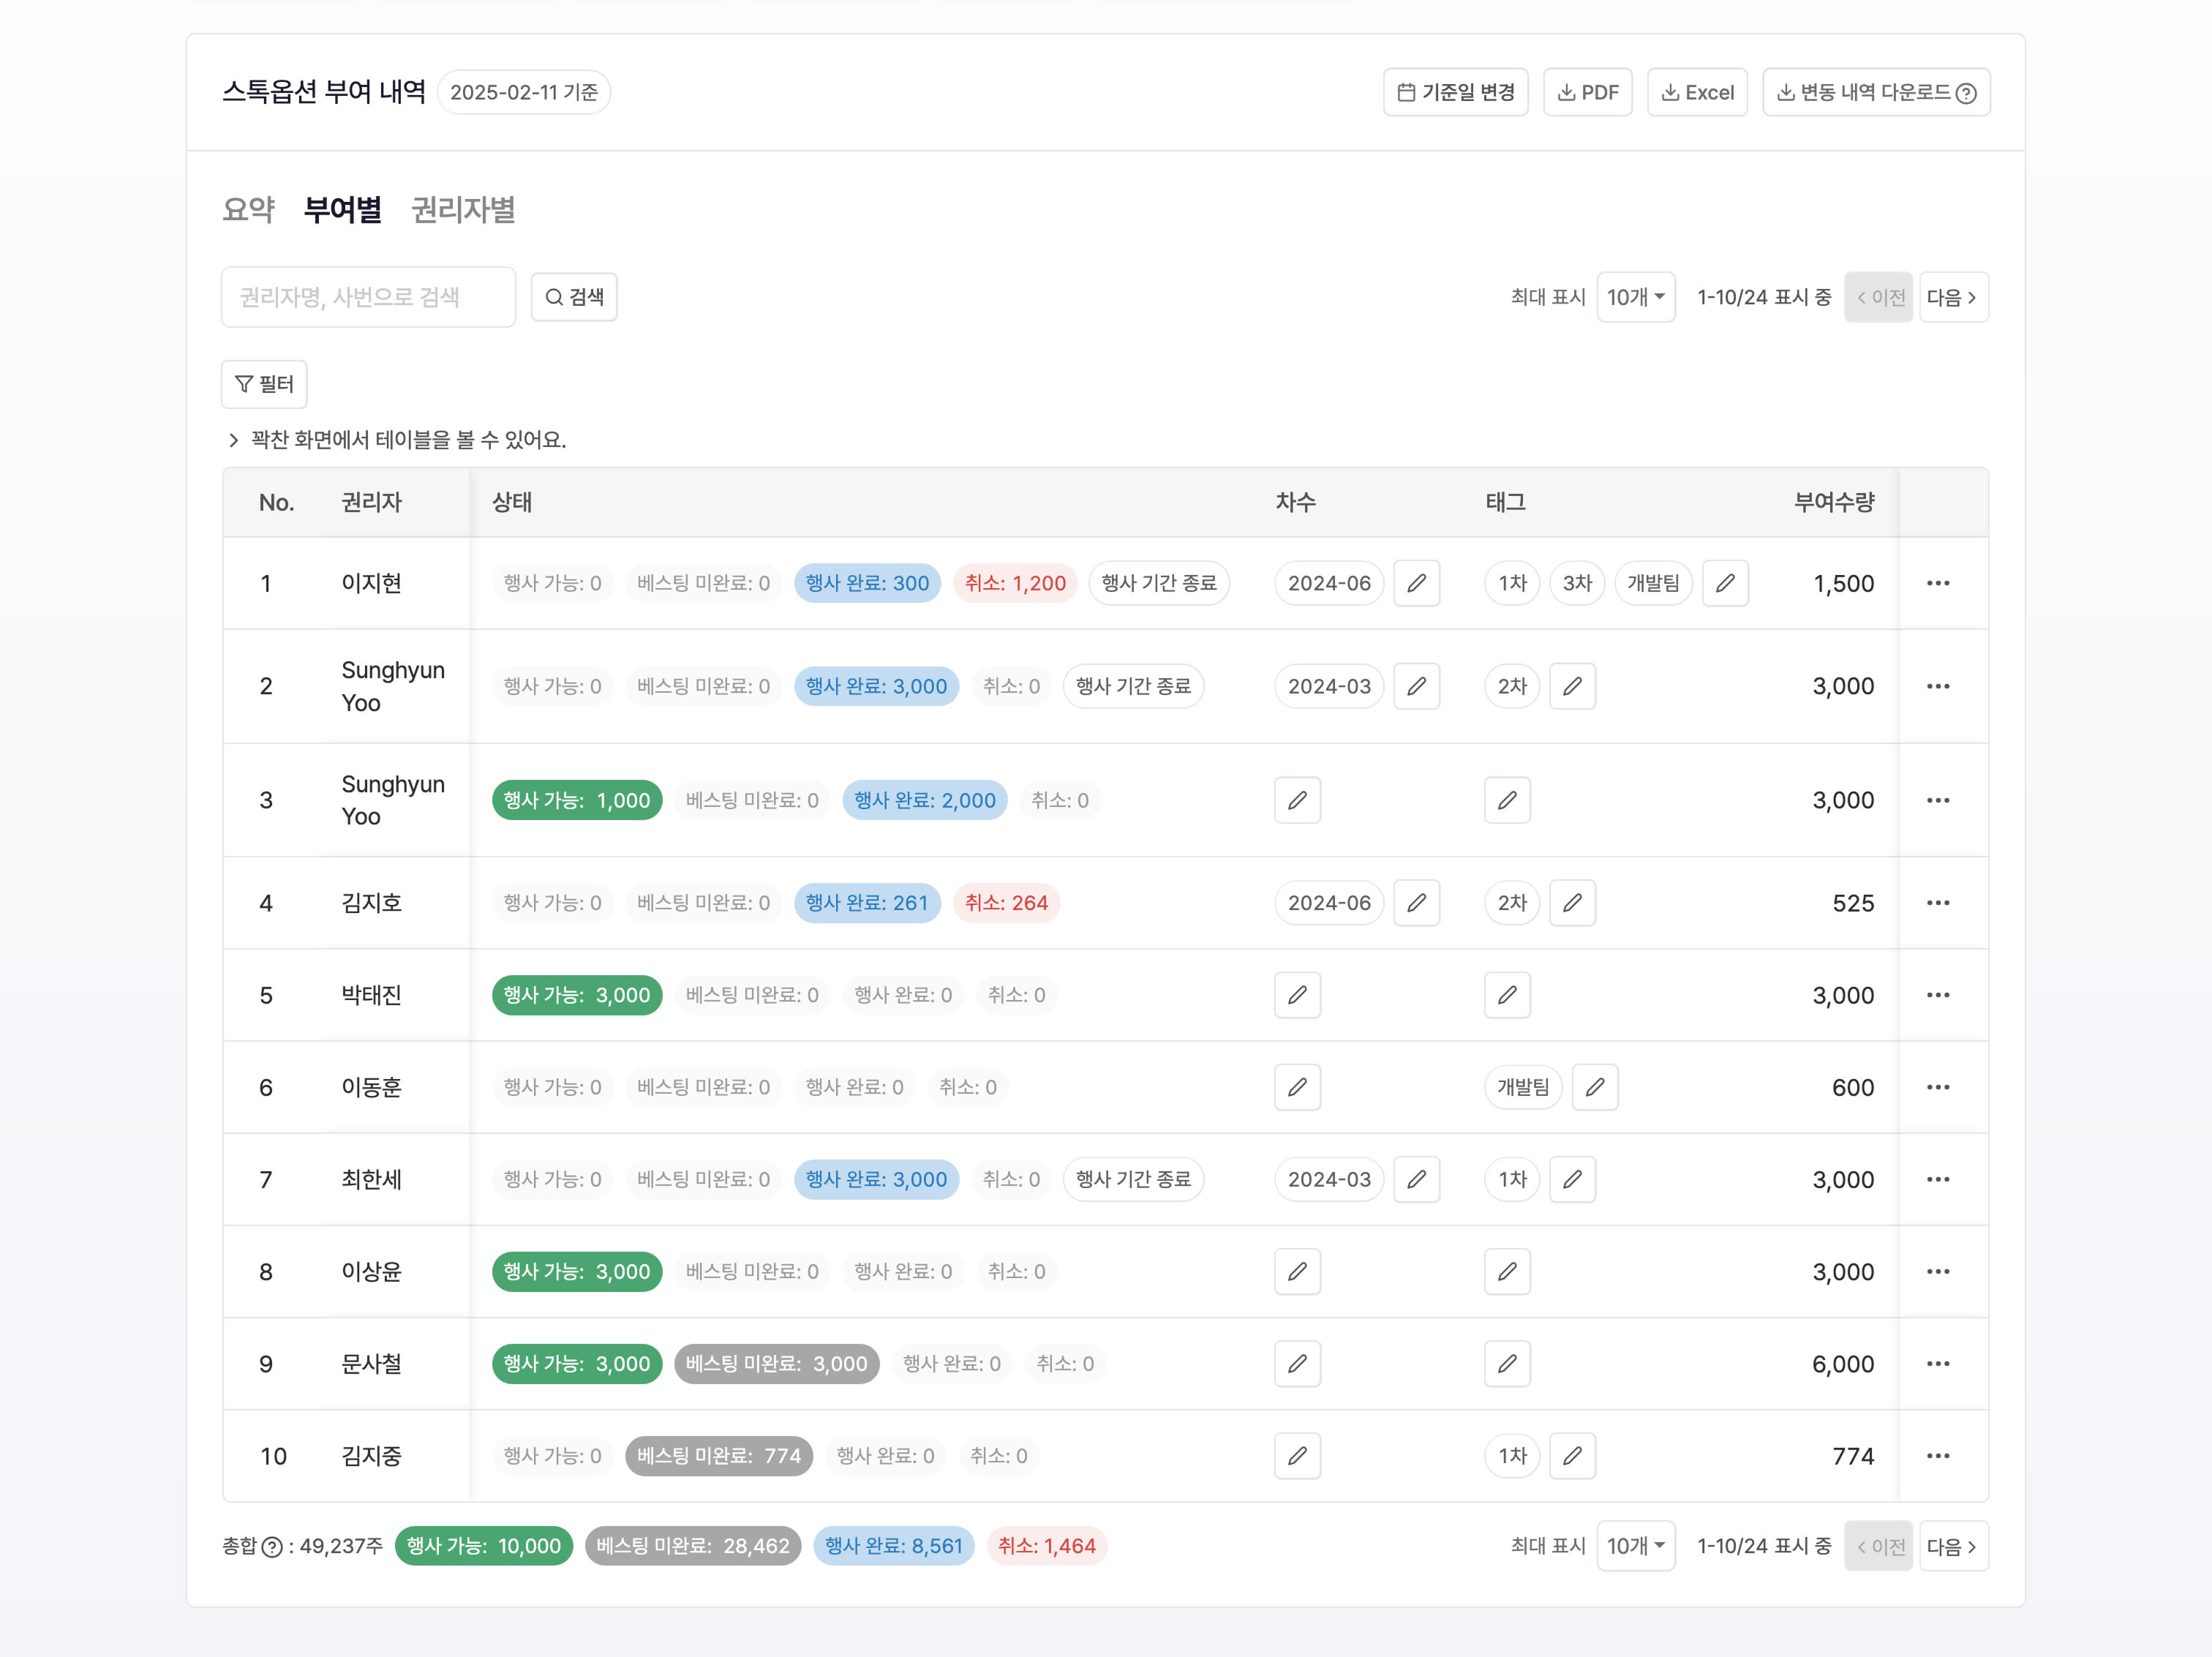Expand 꽉찬 화면에서 테이블 보기 chevron
This screenshot has width=2212, height=1657.
pos(233,440)
